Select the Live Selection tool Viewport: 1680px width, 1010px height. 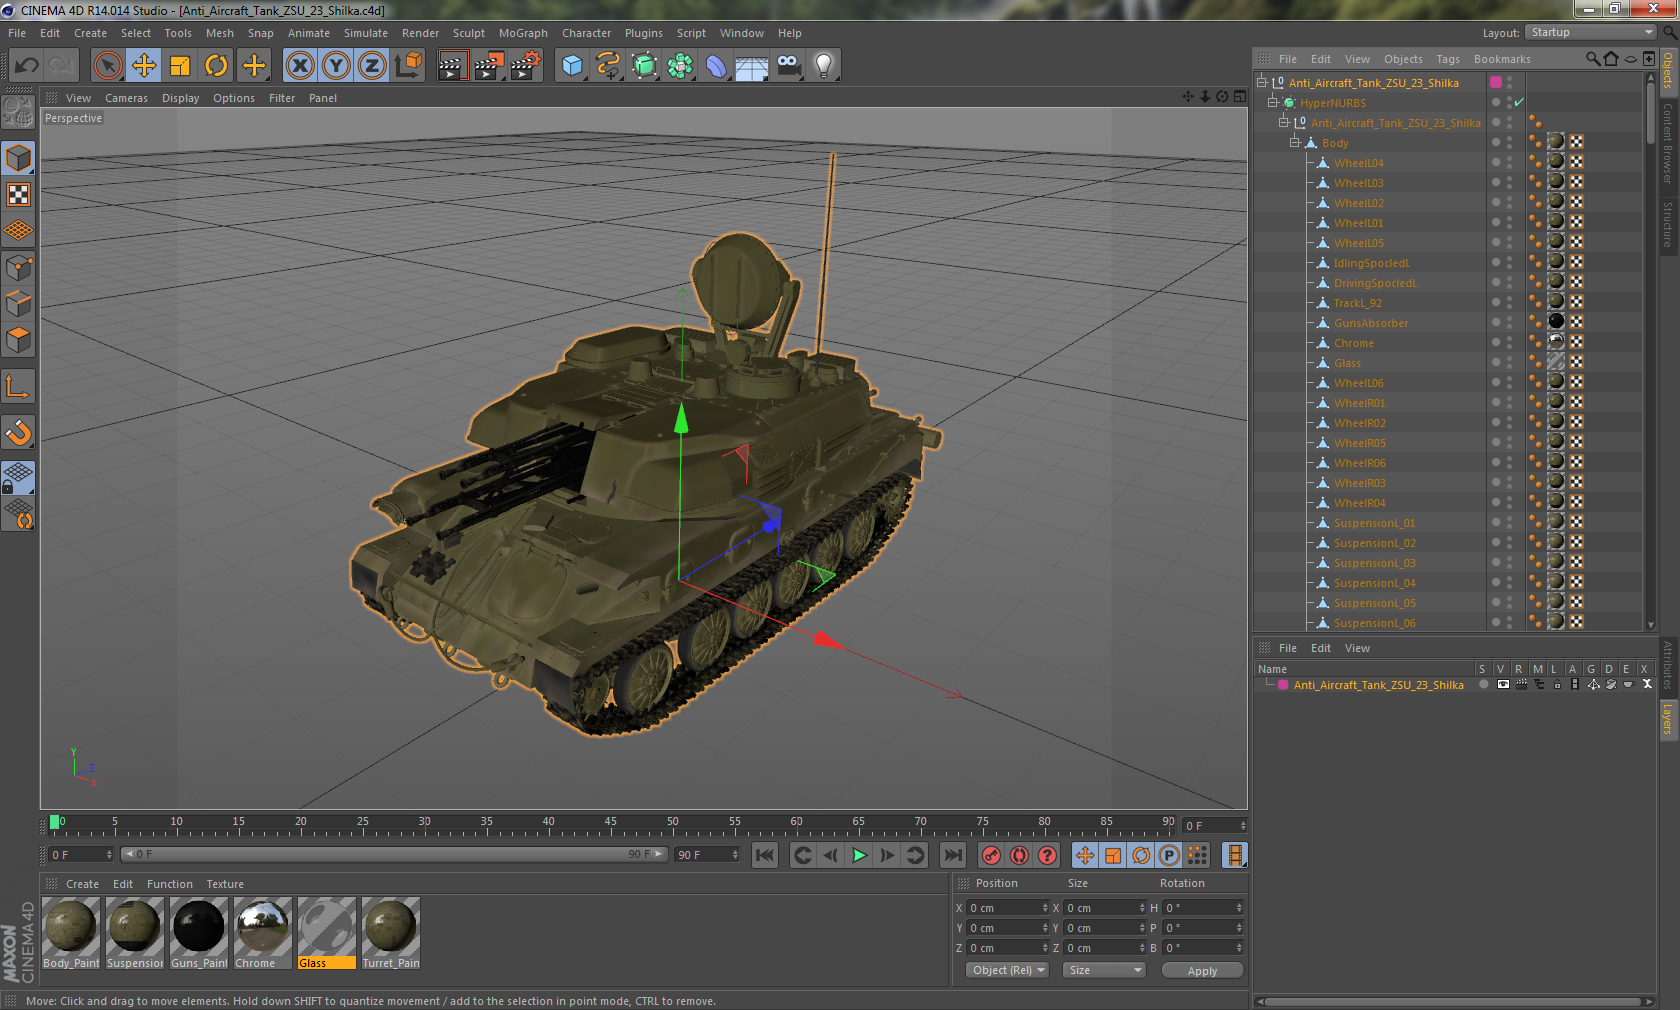click(108, 66)
